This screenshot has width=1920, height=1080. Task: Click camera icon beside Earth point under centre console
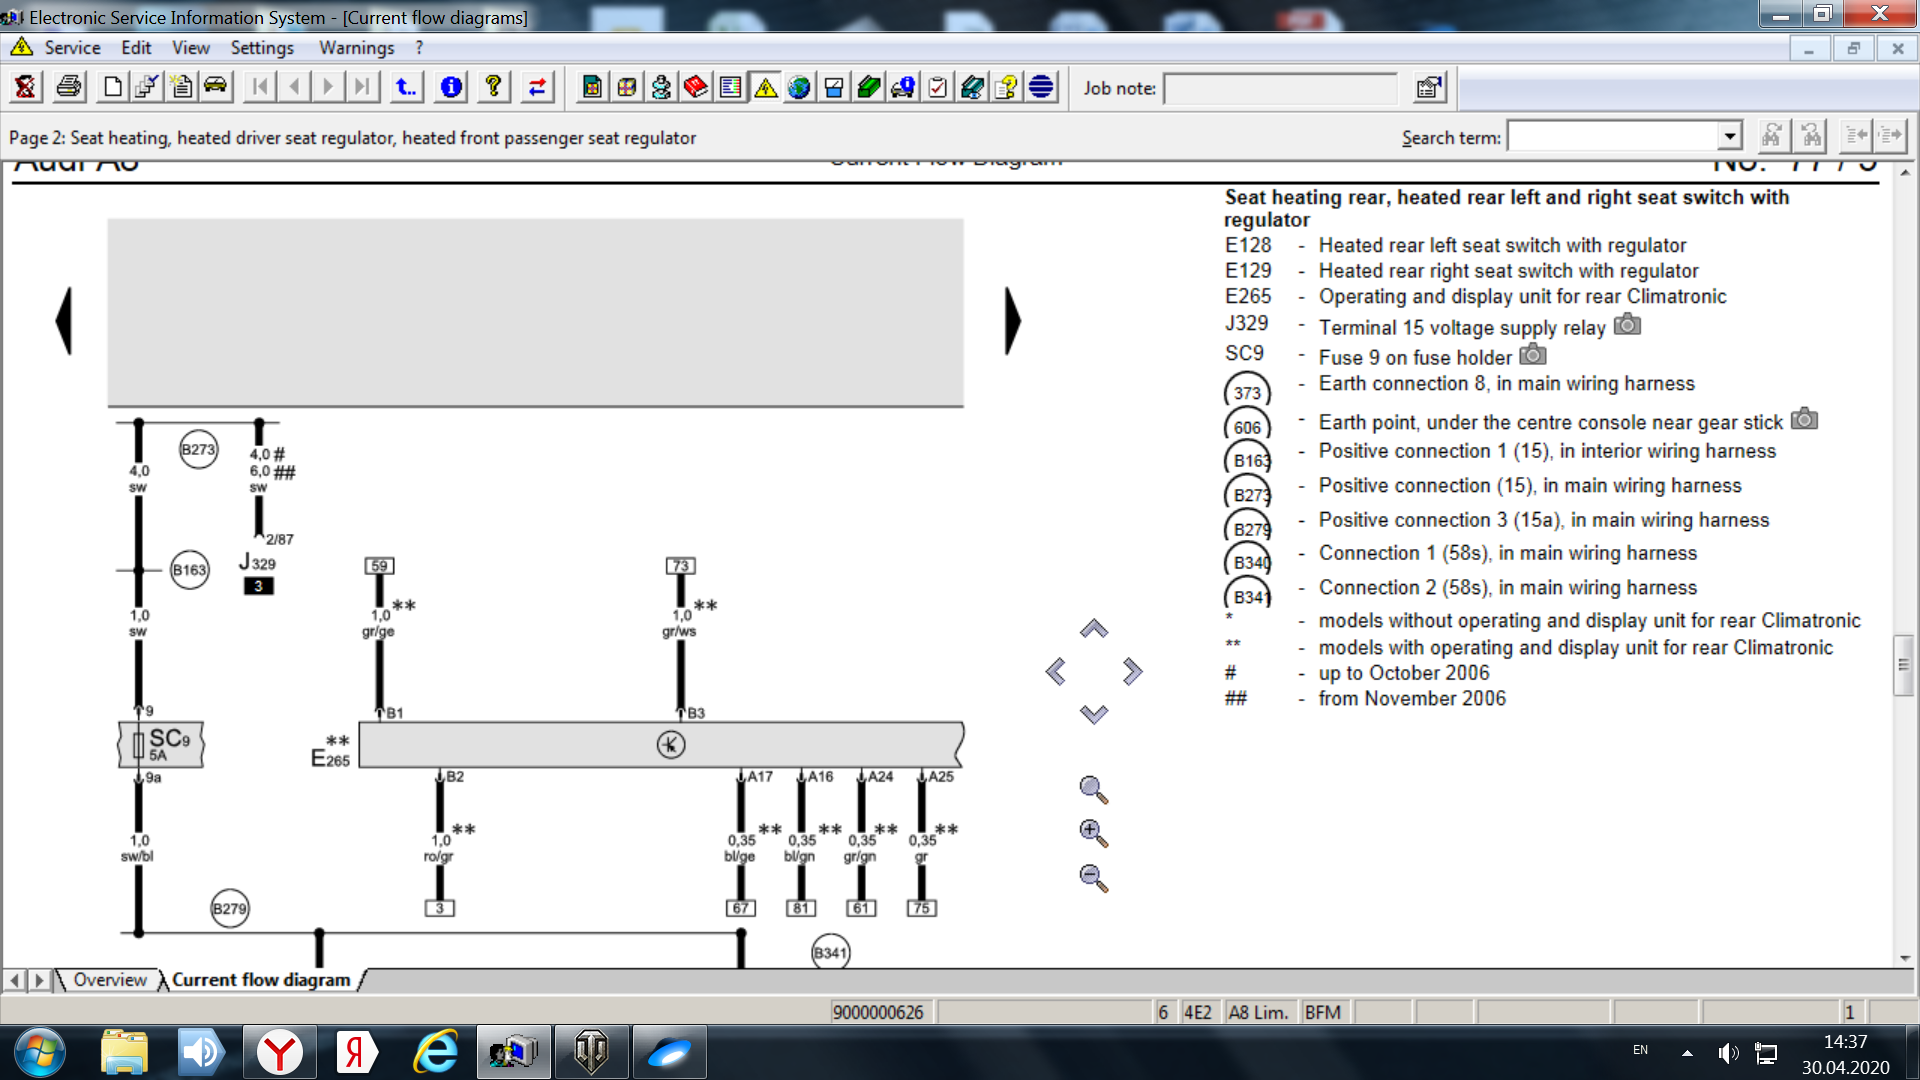click(1804, 418)
